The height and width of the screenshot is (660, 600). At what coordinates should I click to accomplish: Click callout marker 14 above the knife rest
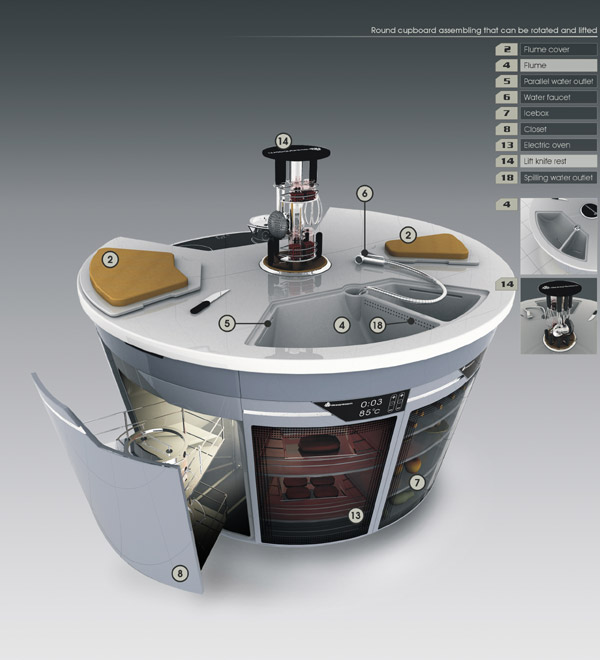click(x=283, y=142)
